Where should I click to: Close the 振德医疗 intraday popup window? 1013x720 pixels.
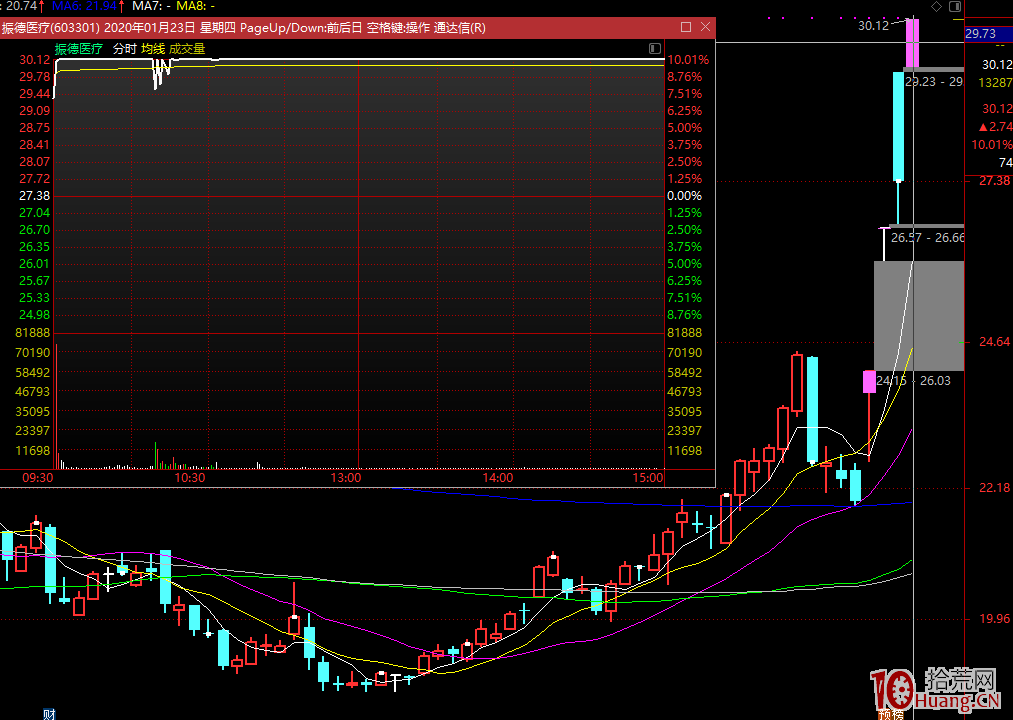(x=705, y=27)
